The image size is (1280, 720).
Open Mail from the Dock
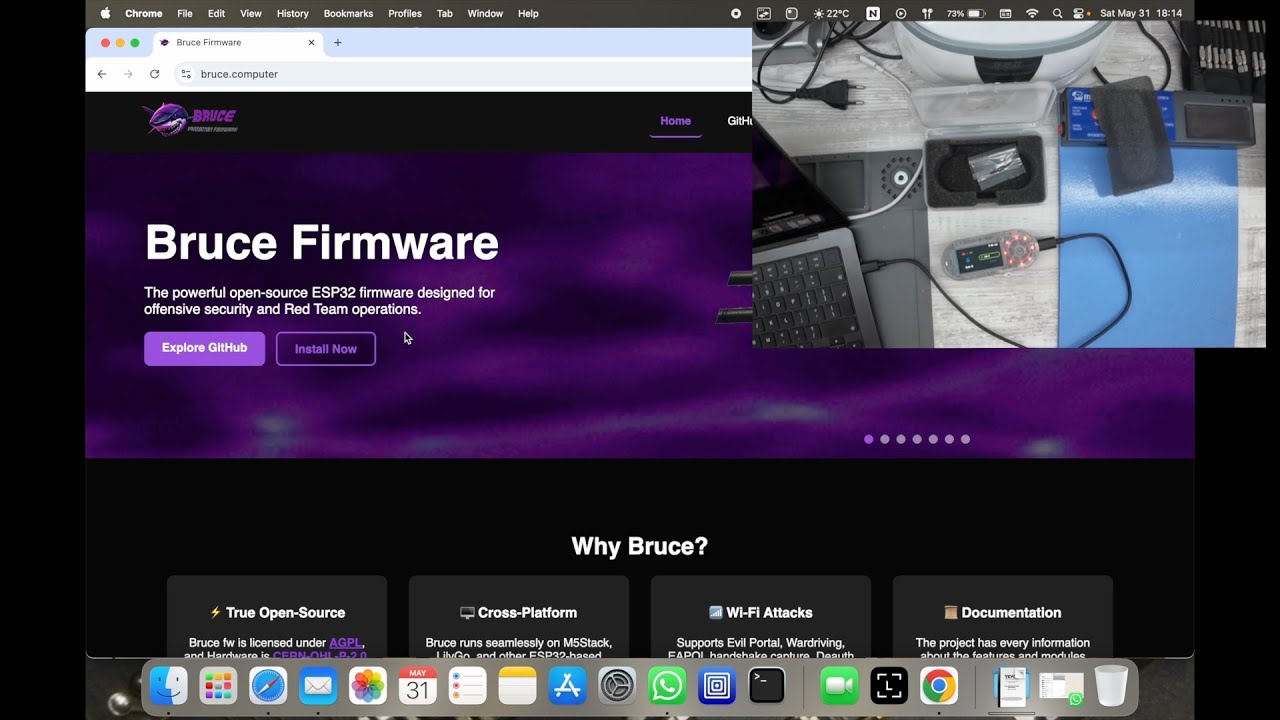[318, 686]
